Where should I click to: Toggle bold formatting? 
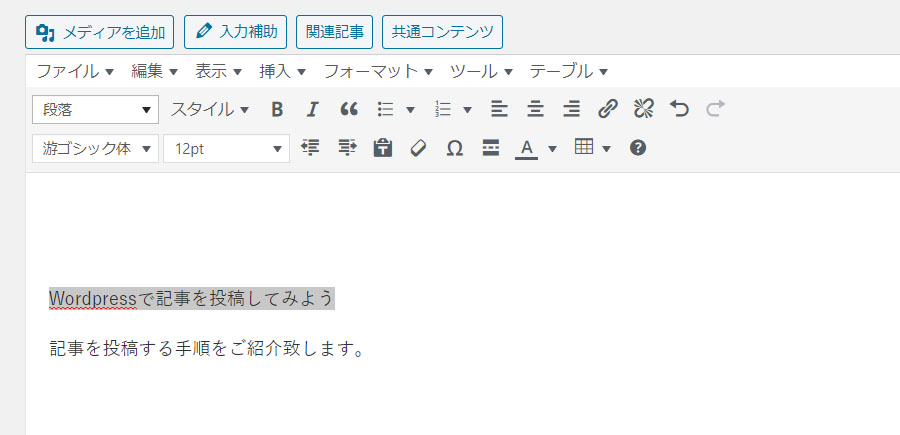(278, 109)
